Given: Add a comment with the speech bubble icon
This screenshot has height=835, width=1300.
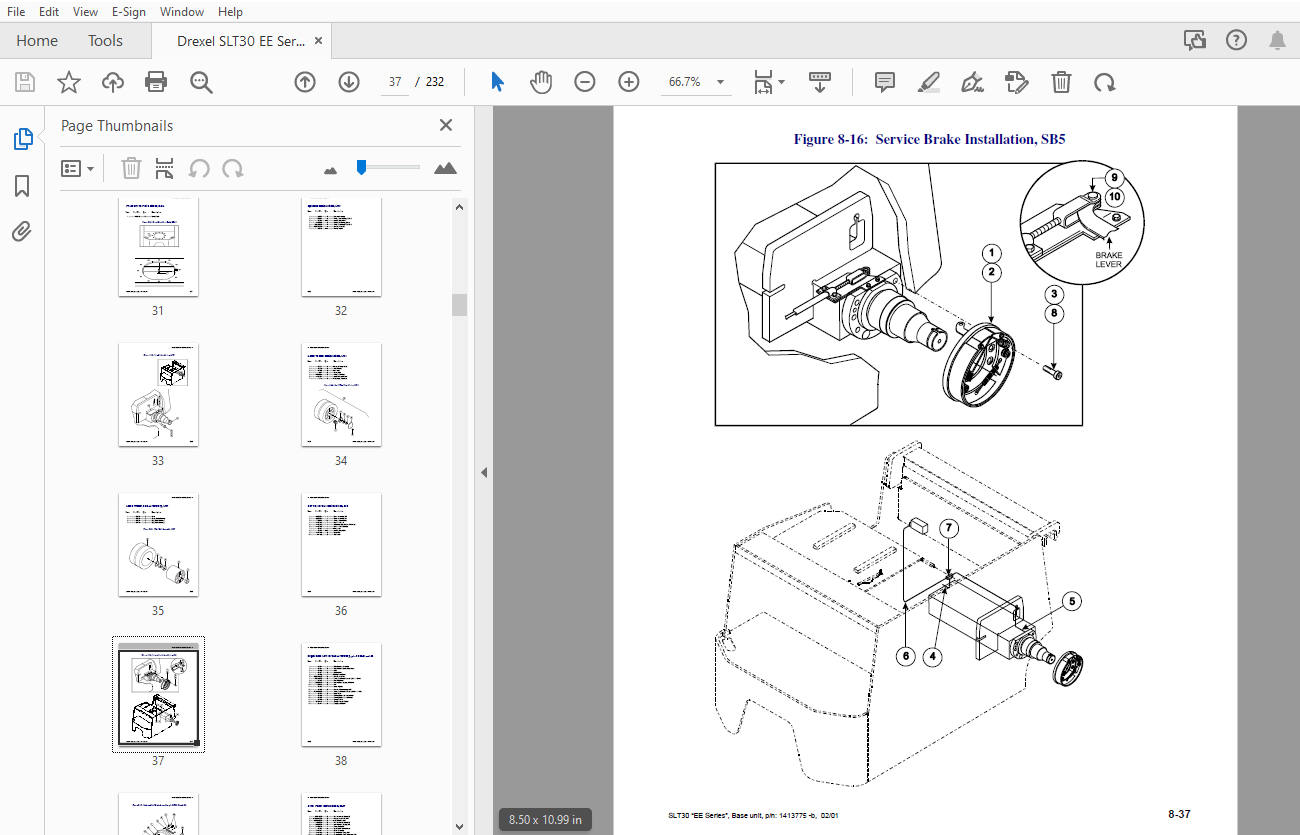Looking at the screenshot, I should pos(885,82).
